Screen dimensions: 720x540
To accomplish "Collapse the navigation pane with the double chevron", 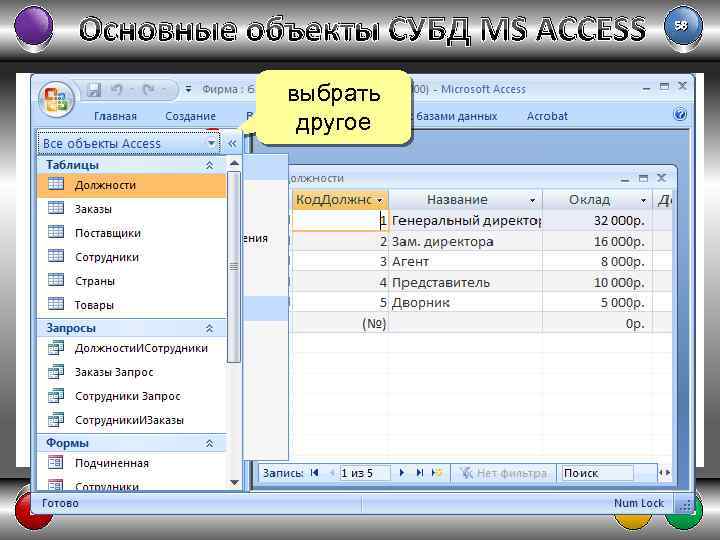I will [232, 143].
